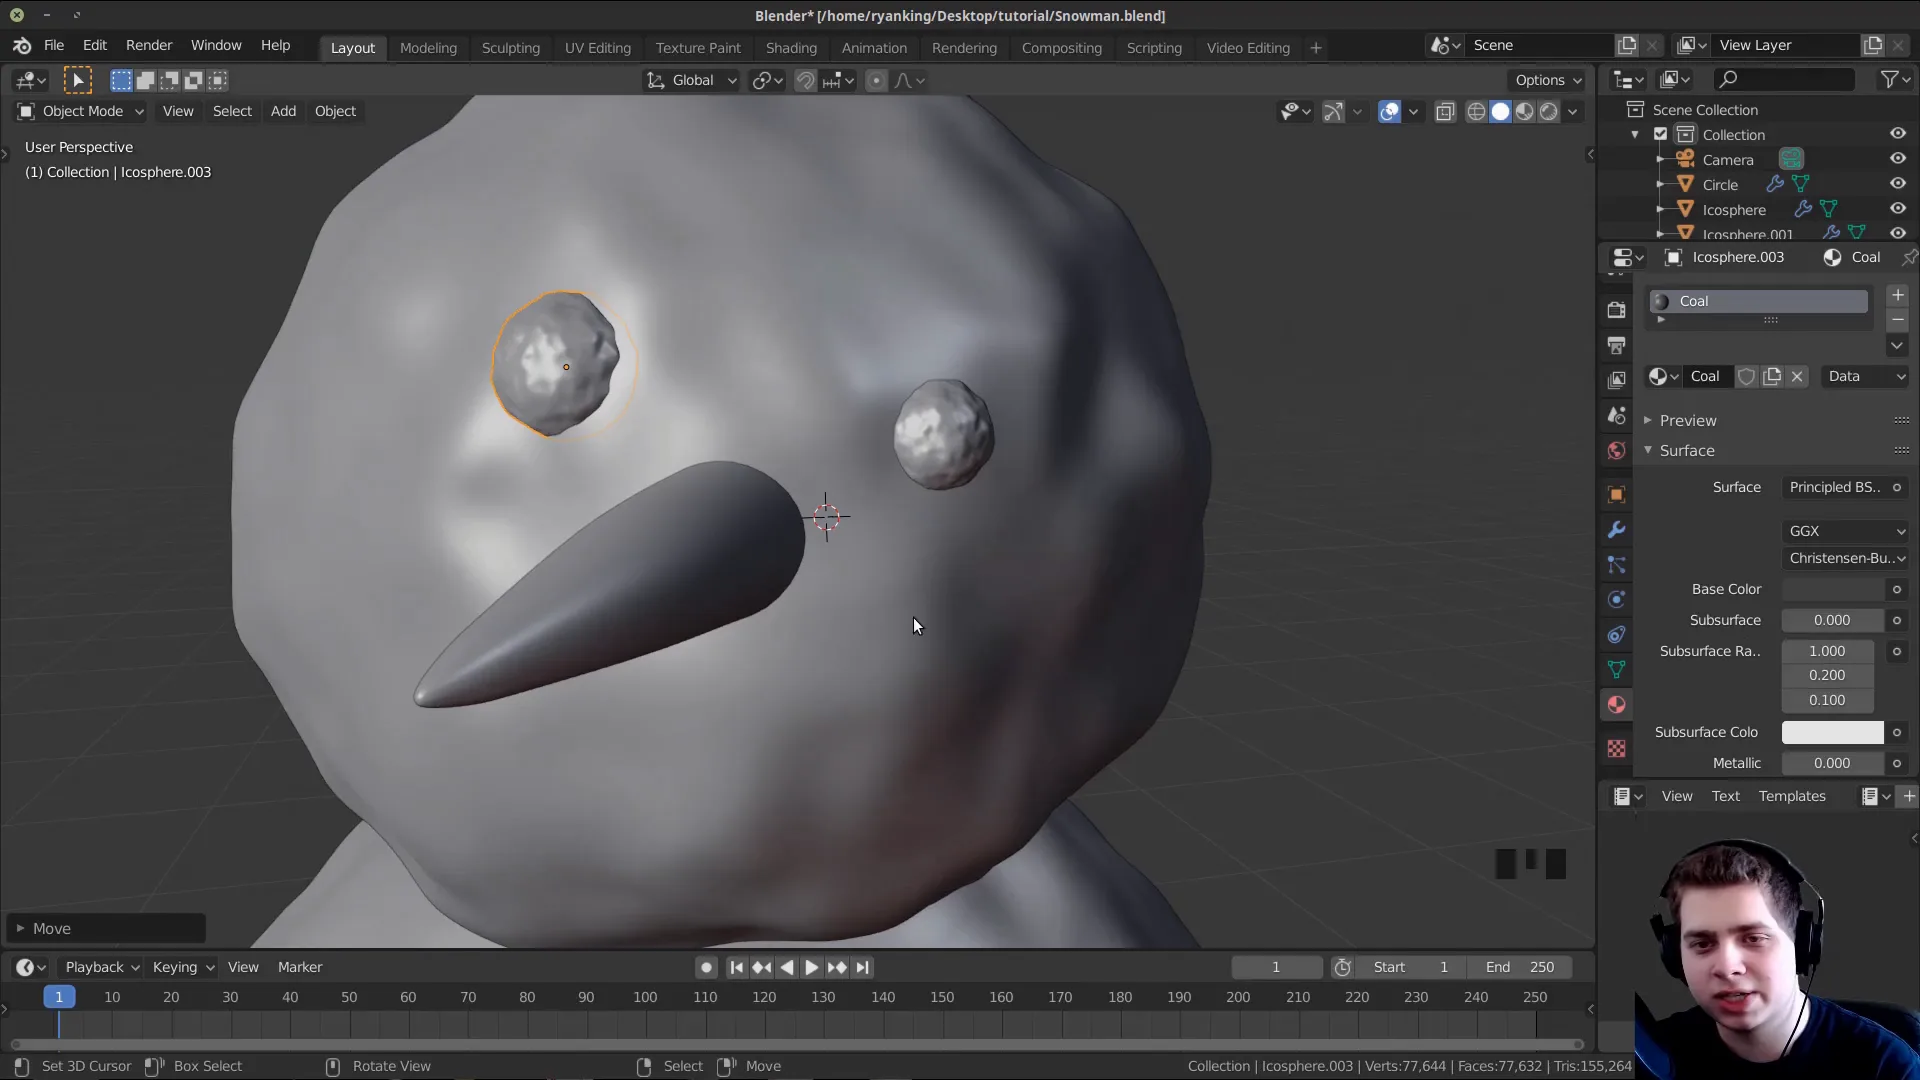Open the Texture properties tab (checker icon)

click(1617, 748)
